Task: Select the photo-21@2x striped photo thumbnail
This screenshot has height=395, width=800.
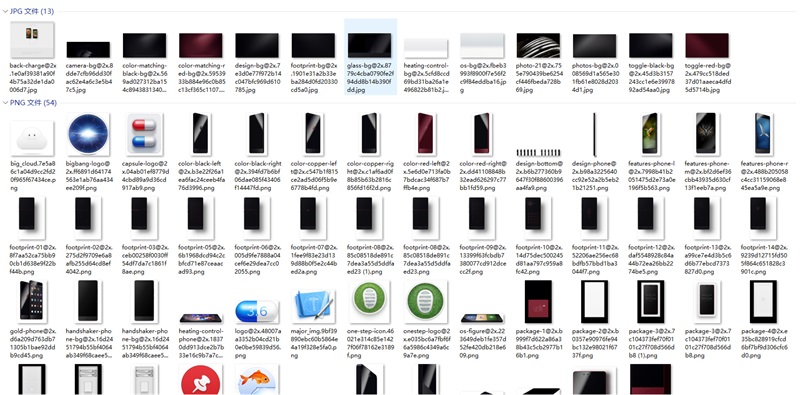Action: (538, 45)
